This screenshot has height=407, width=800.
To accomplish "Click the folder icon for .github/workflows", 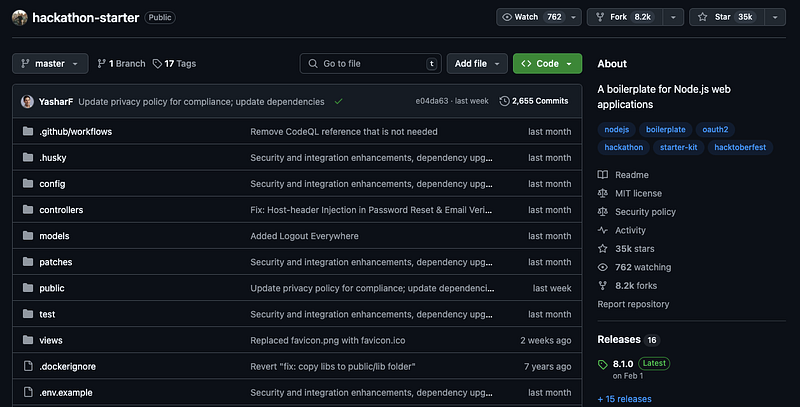I will tap(28, 131).
